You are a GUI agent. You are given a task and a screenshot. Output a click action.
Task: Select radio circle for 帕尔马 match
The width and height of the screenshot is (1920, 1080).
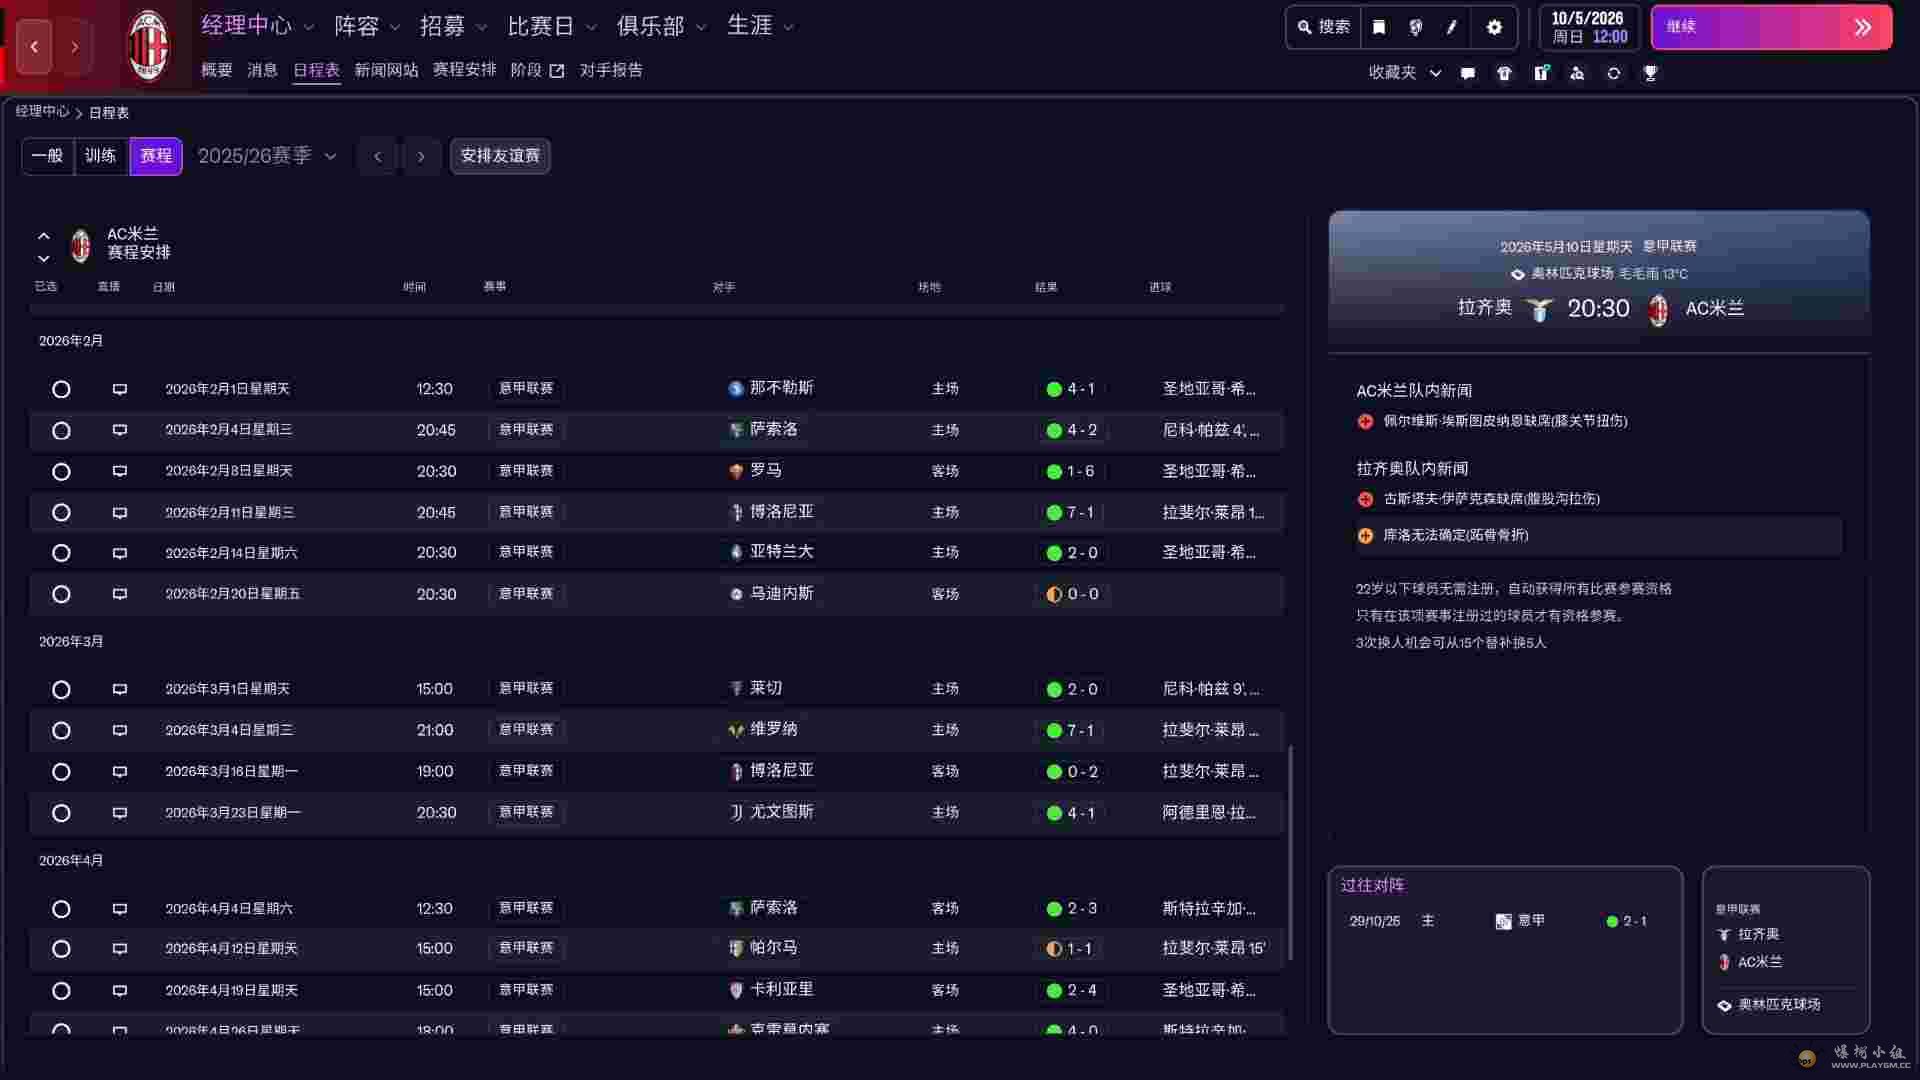(x=61, y=949)
